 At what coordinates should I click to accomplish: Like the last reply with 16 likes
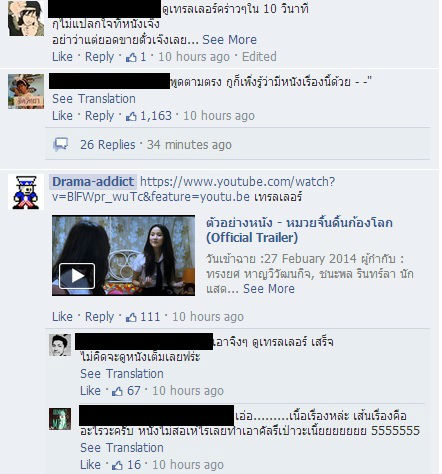point(90,465)
